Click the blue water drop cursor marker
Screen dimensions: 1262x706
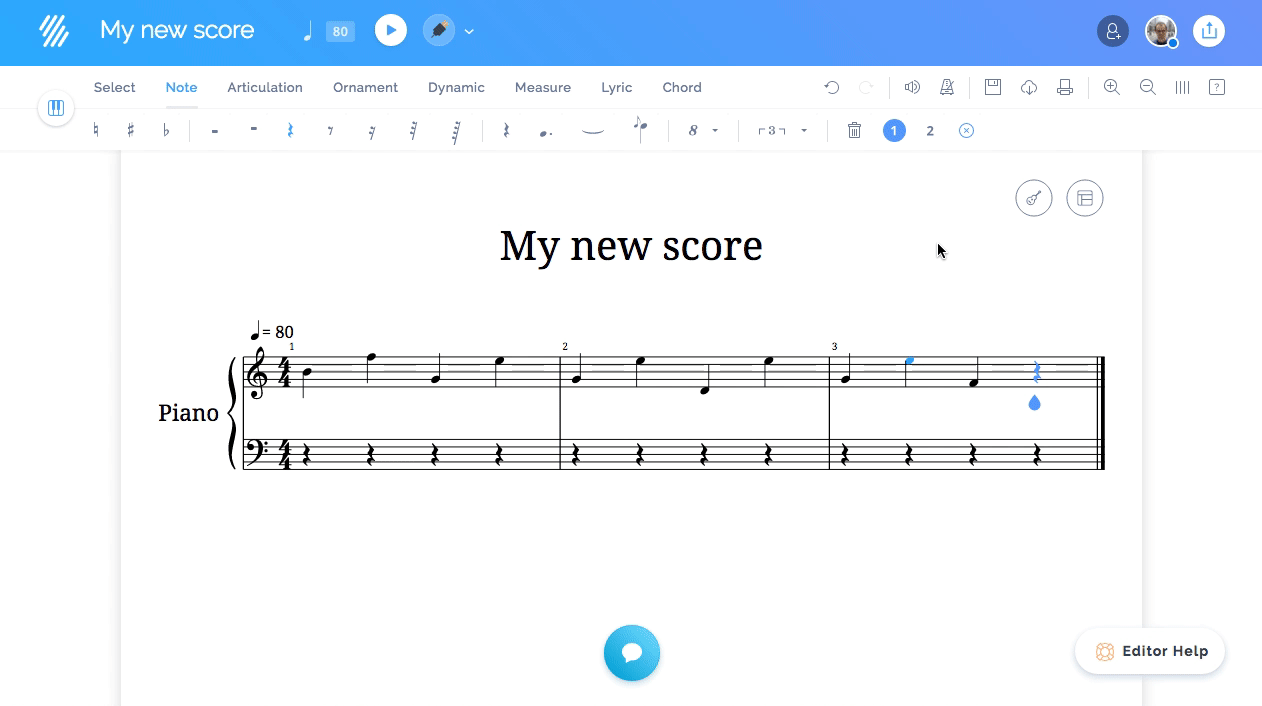coord(1034,402)
